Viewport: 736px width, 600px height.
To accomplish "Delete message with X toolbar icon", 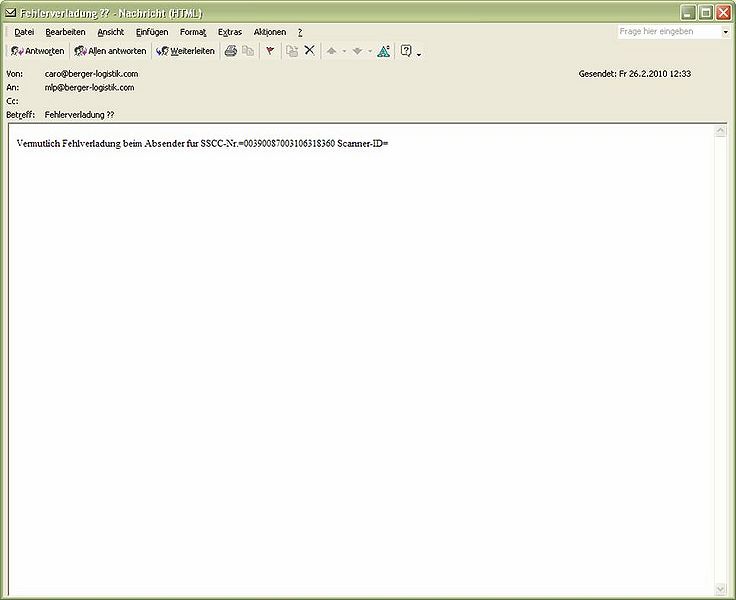I will point(309,50).
